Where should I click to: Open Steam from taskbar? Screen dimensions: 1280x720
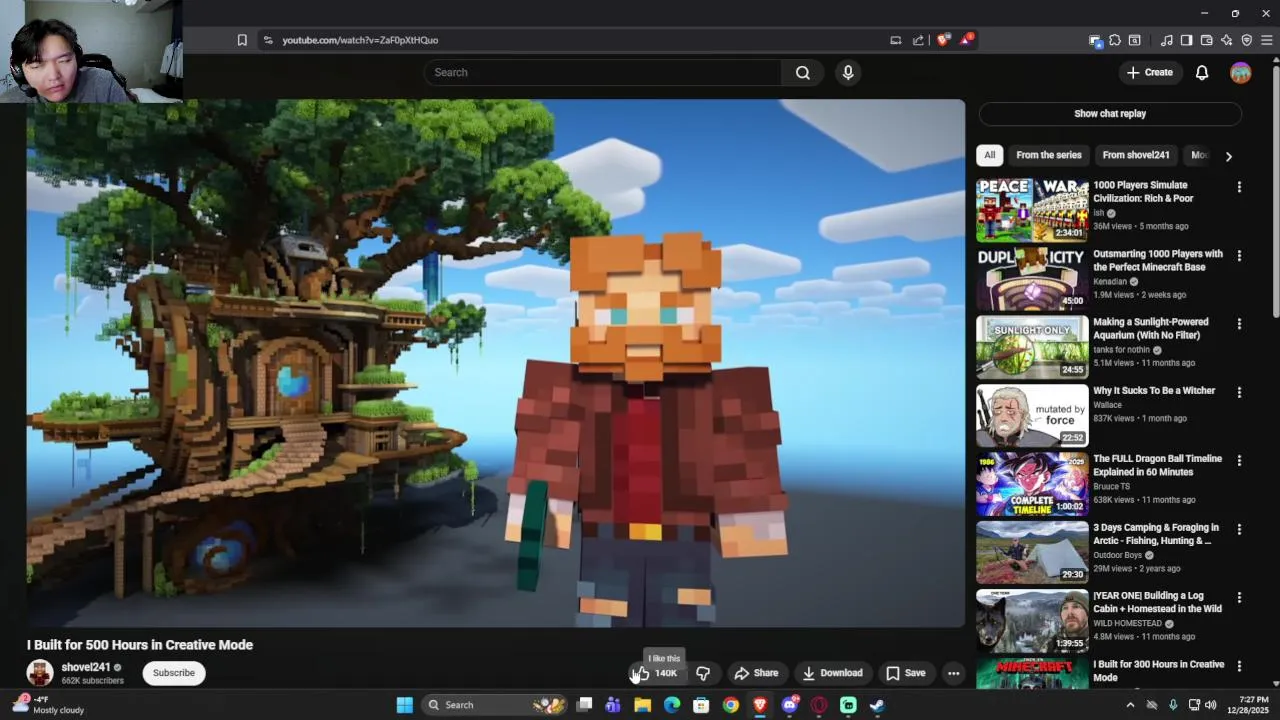[877, 705]
